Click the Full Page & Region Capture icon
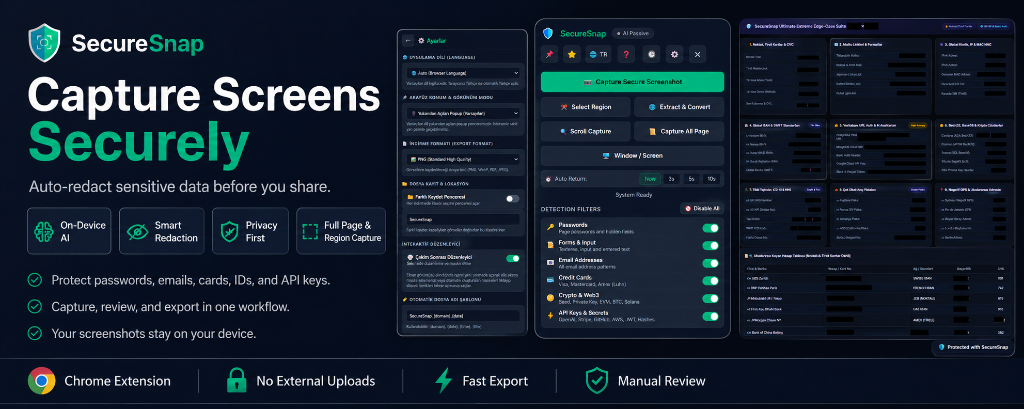The image size is (1024, 409). (x=311, y=231)
